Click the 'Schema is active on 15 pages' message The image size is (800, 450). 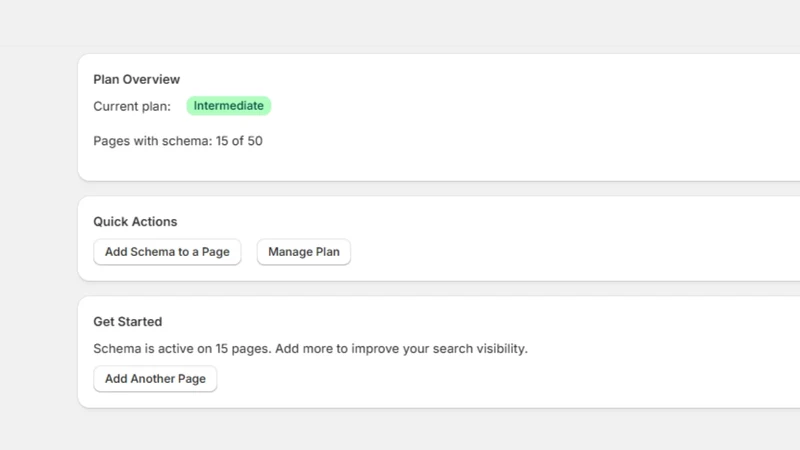tap(310, 348)
